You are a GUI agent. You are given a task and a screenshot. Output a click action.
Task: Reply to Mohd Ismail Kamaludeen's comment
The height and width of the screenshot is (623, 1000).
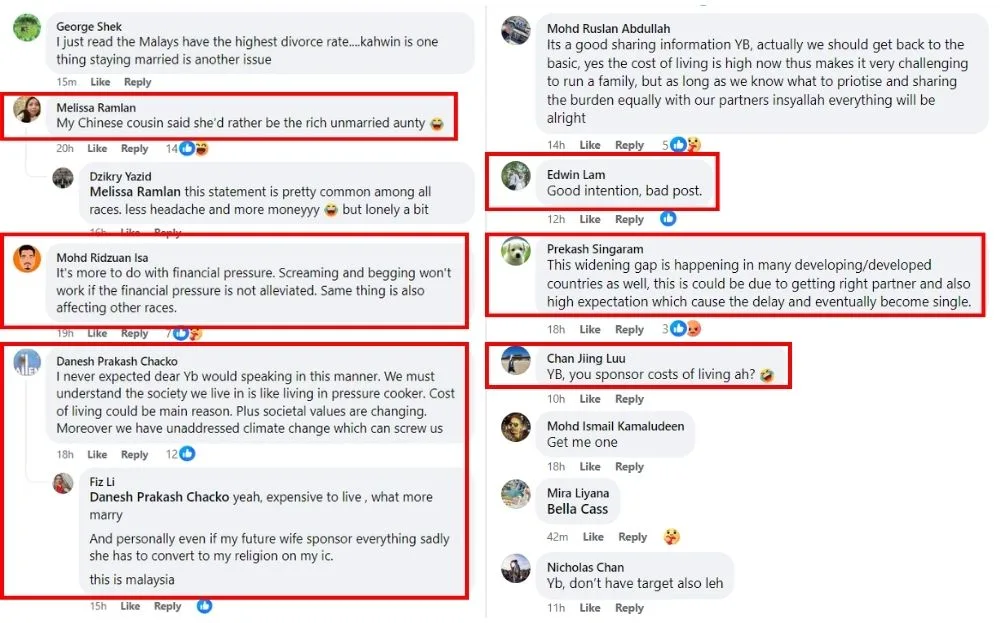point(629,467)
